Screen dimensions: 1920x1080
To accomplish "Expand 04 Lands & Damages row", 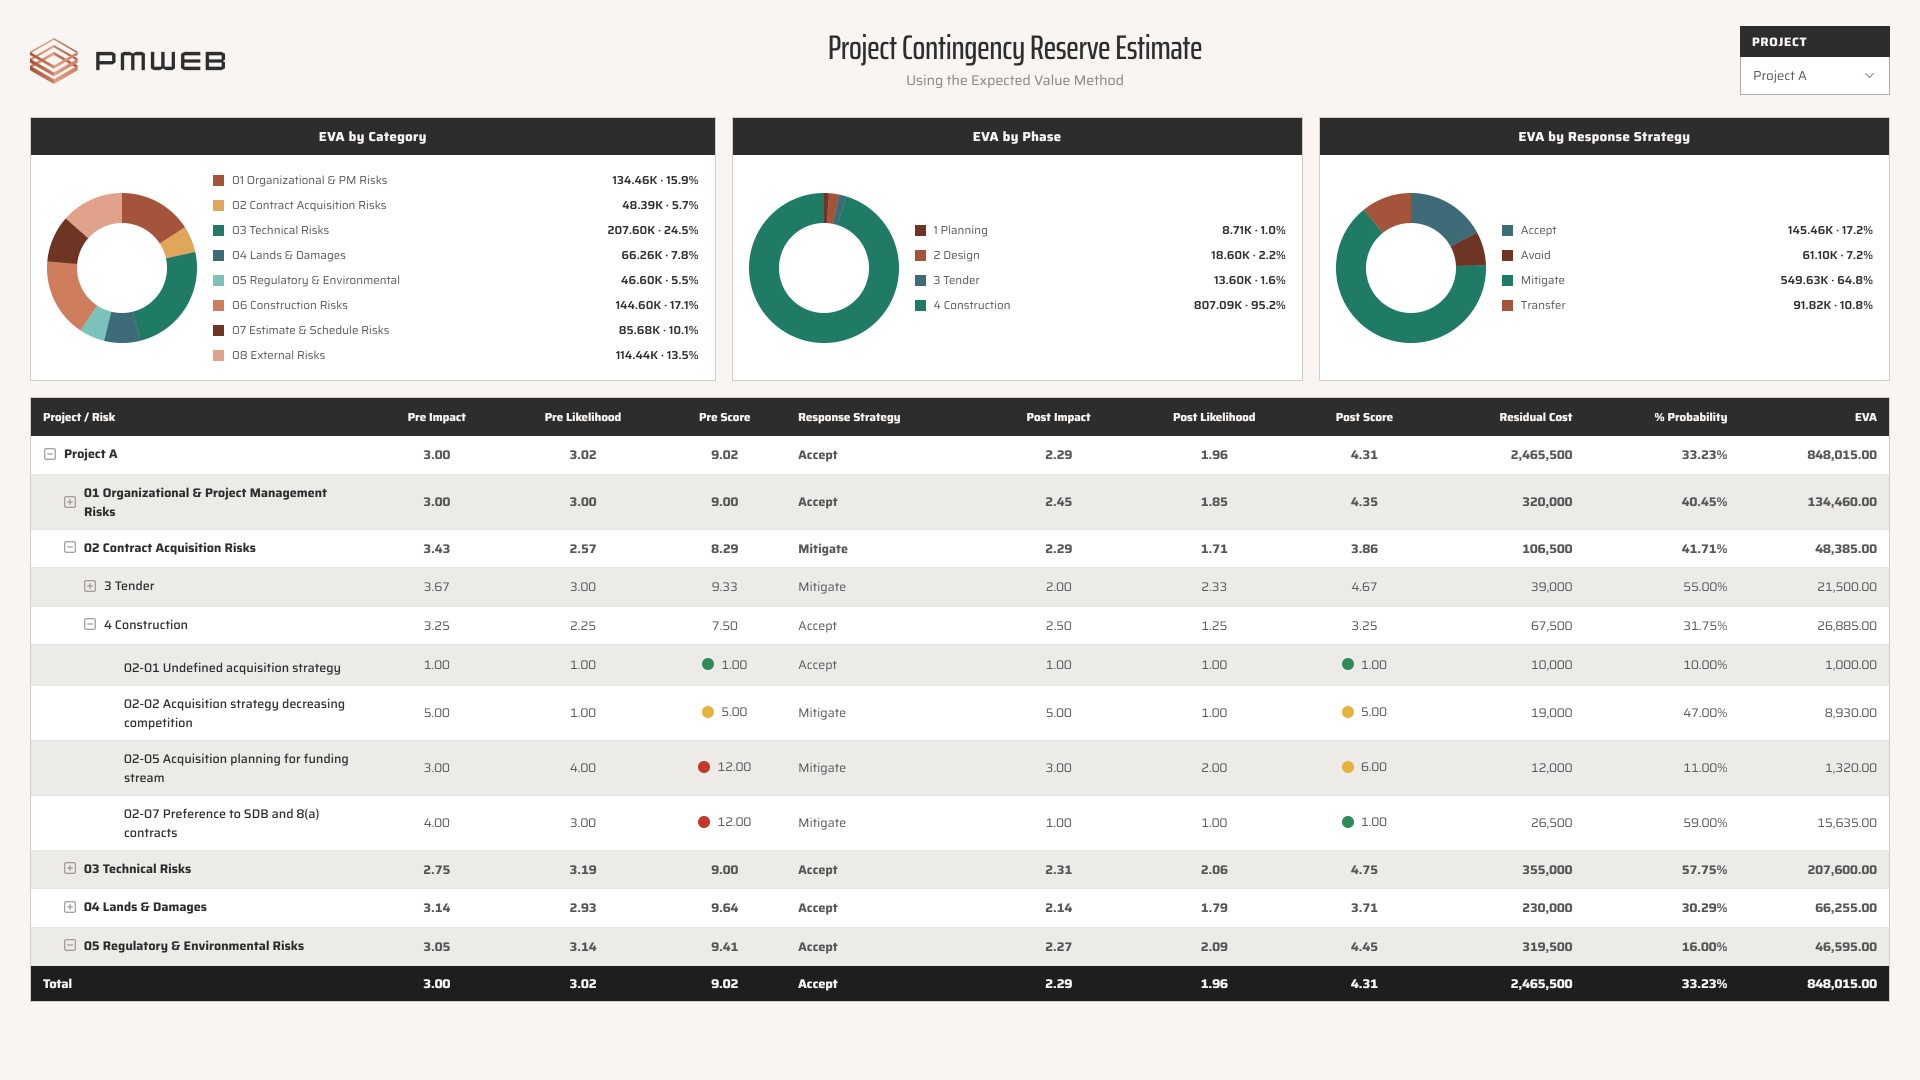I will pos(70,907).
